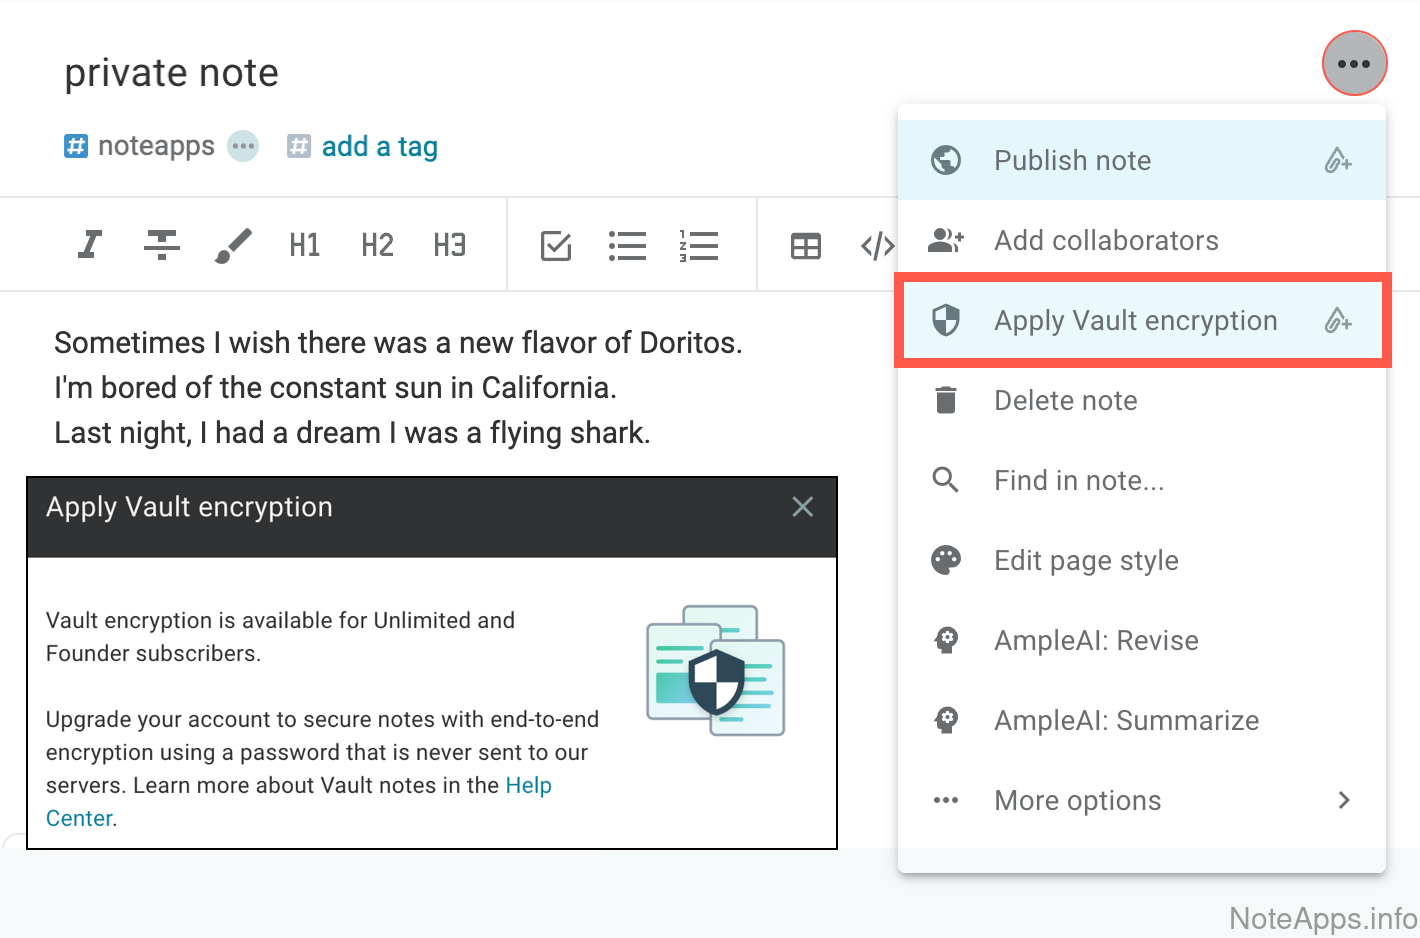Click the private note title field

(172, 73)
